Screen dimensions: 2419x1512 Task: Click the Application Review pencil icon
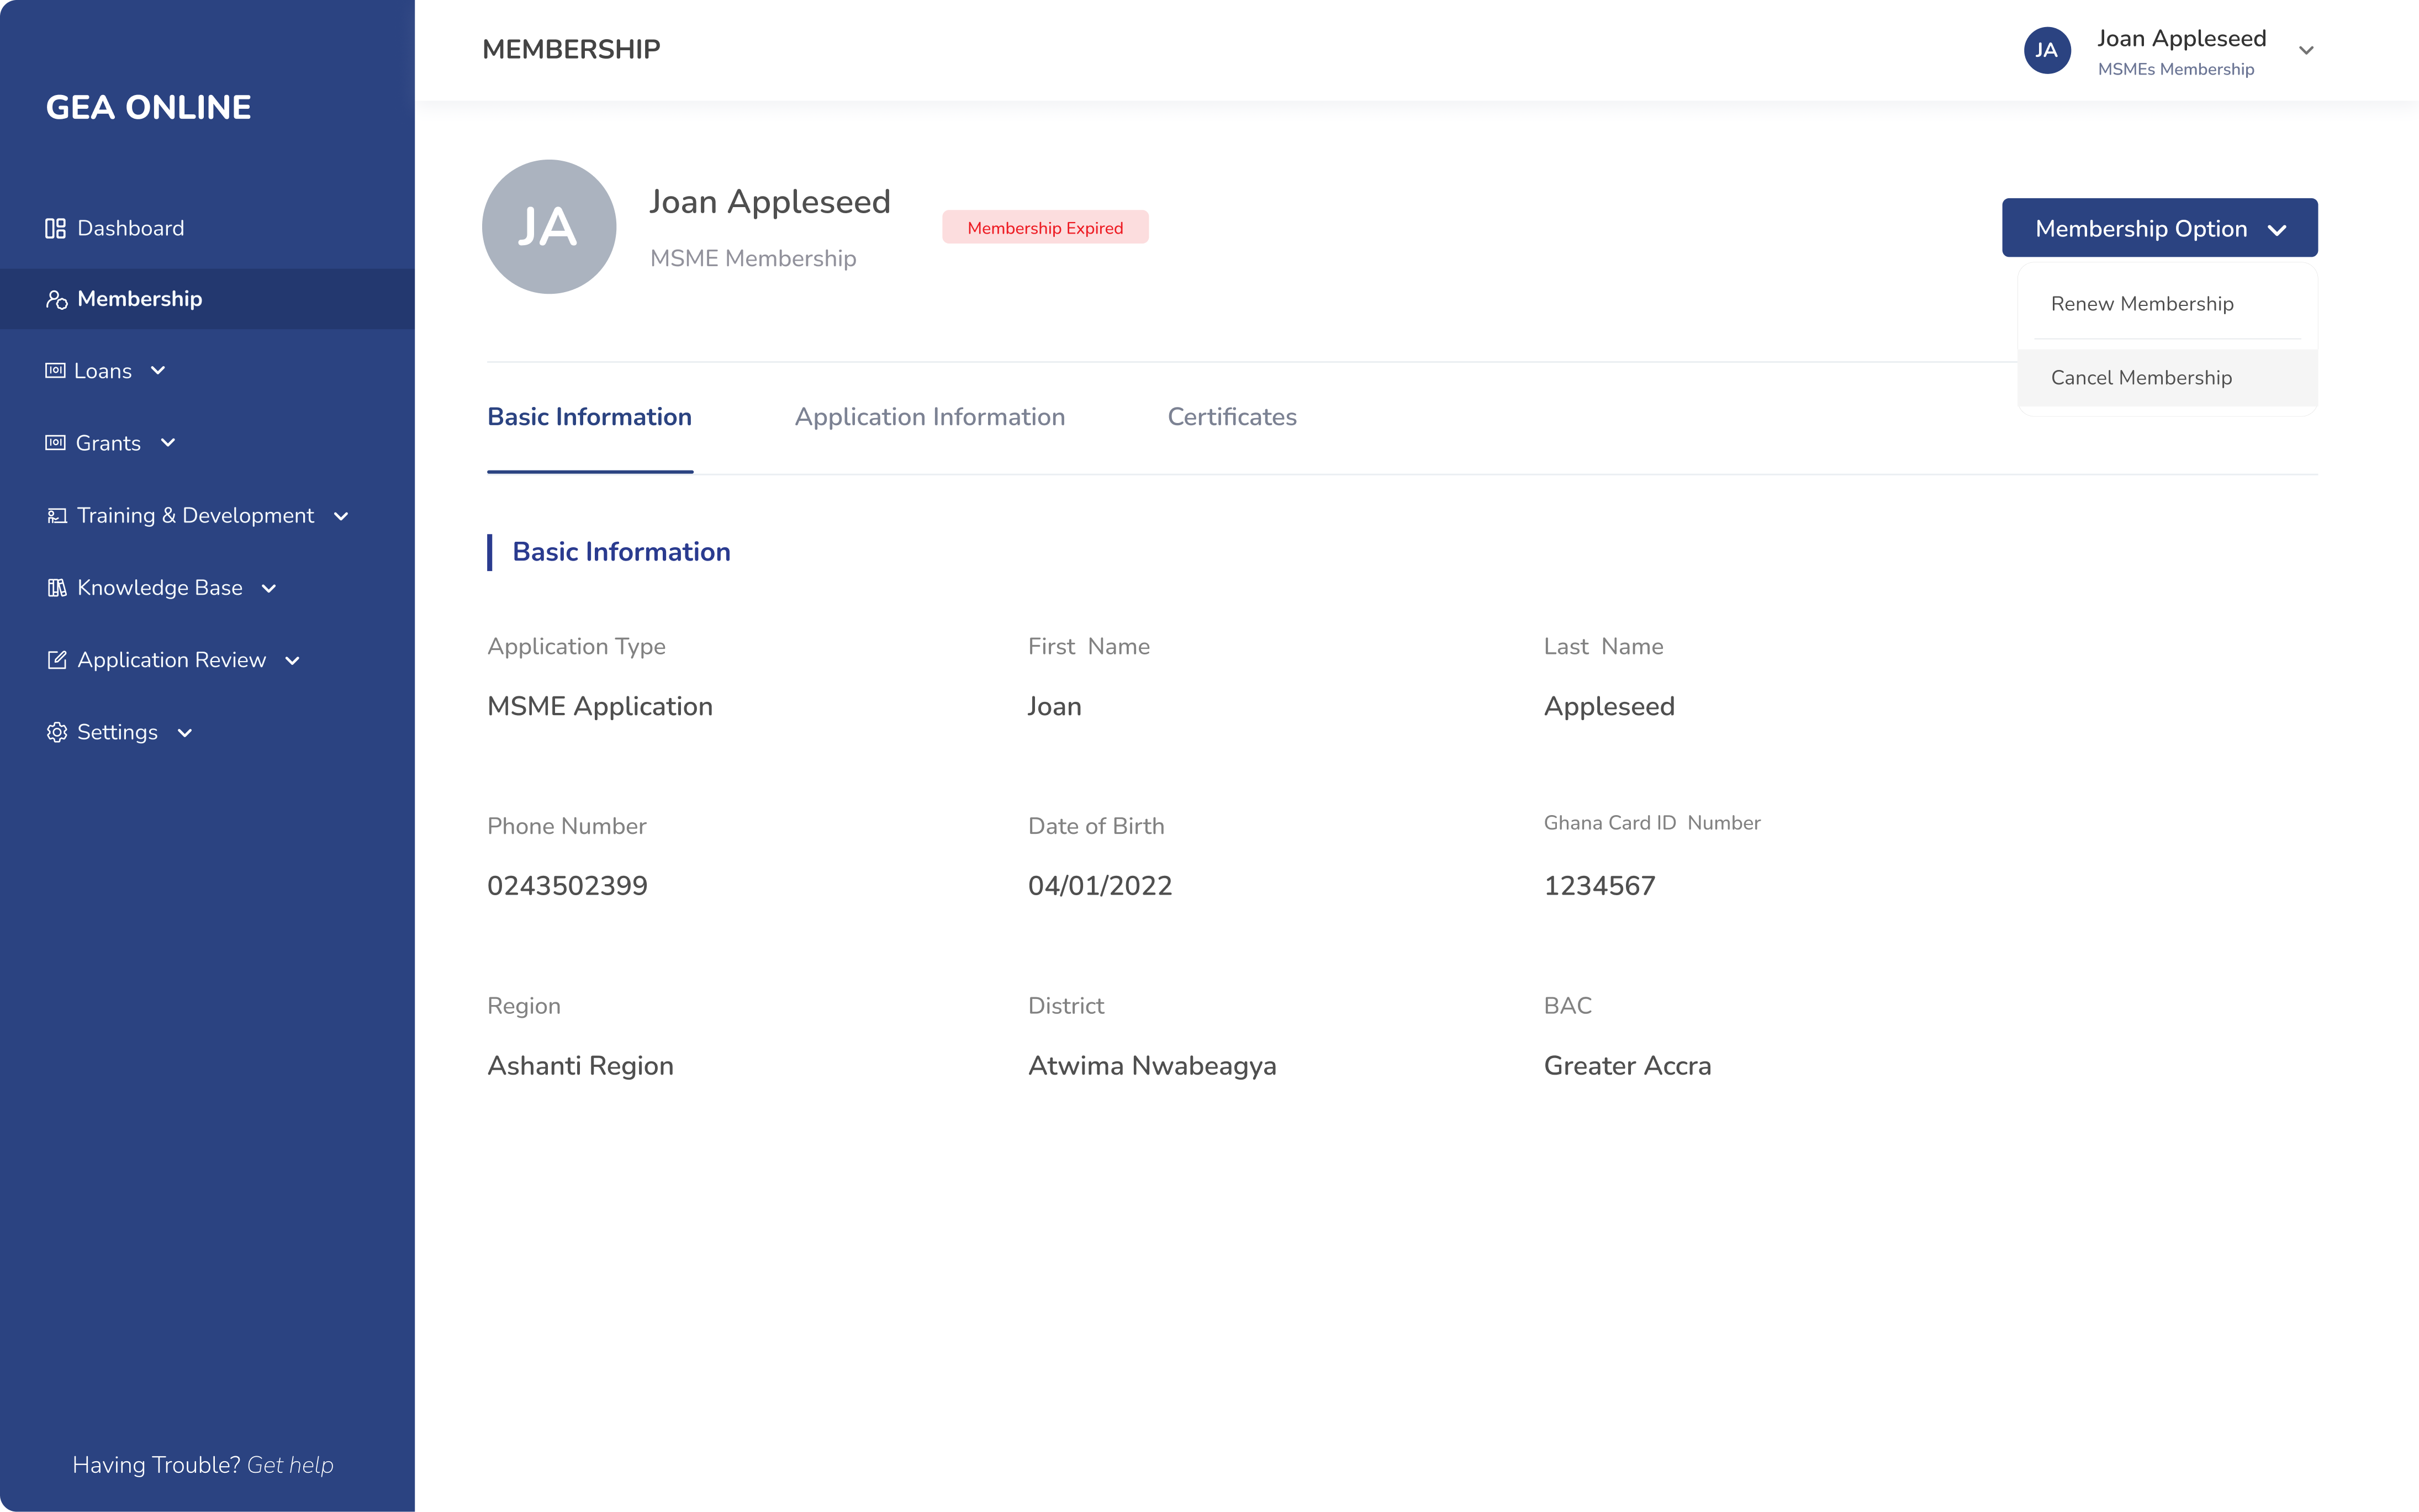pyautogui.click(x=57, y=660)
